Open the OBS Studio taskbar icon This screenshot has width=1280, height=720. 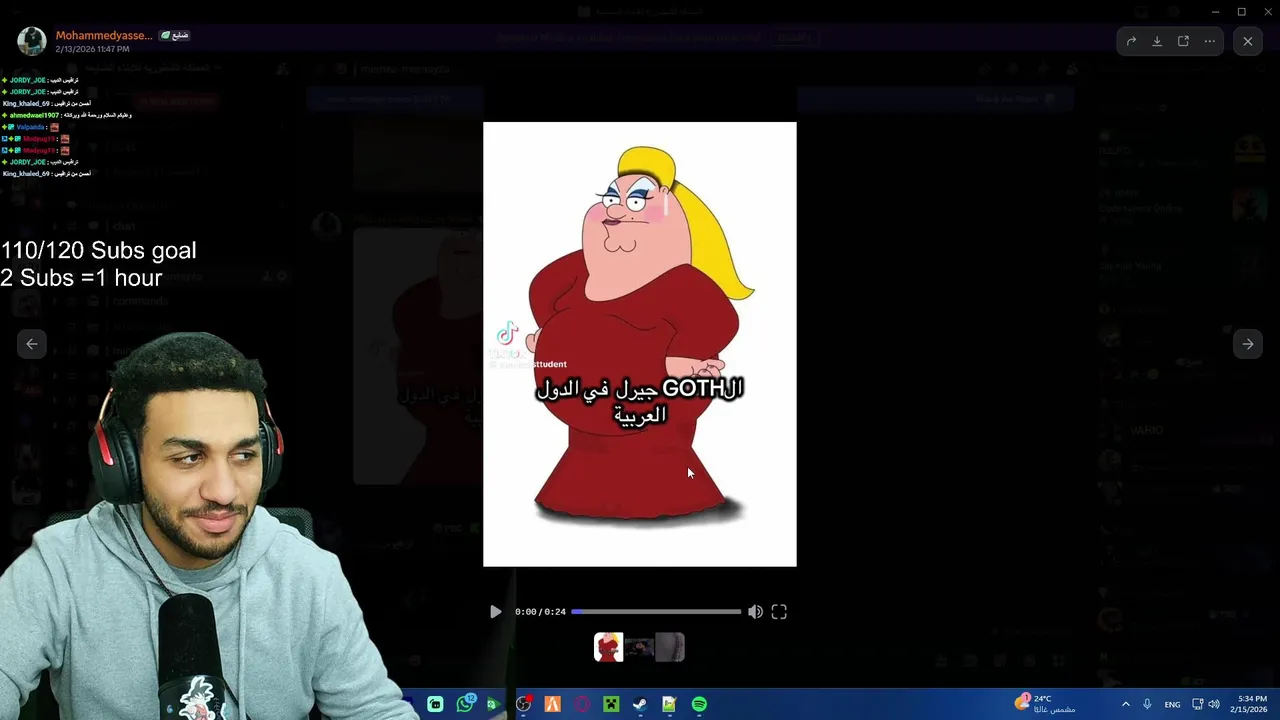point(523,704)
